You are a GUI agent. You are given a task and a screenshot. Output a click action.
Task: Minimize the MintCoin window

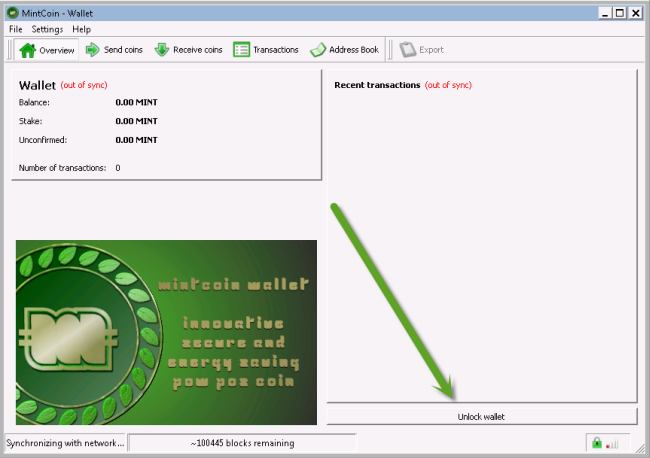[605, 13]
